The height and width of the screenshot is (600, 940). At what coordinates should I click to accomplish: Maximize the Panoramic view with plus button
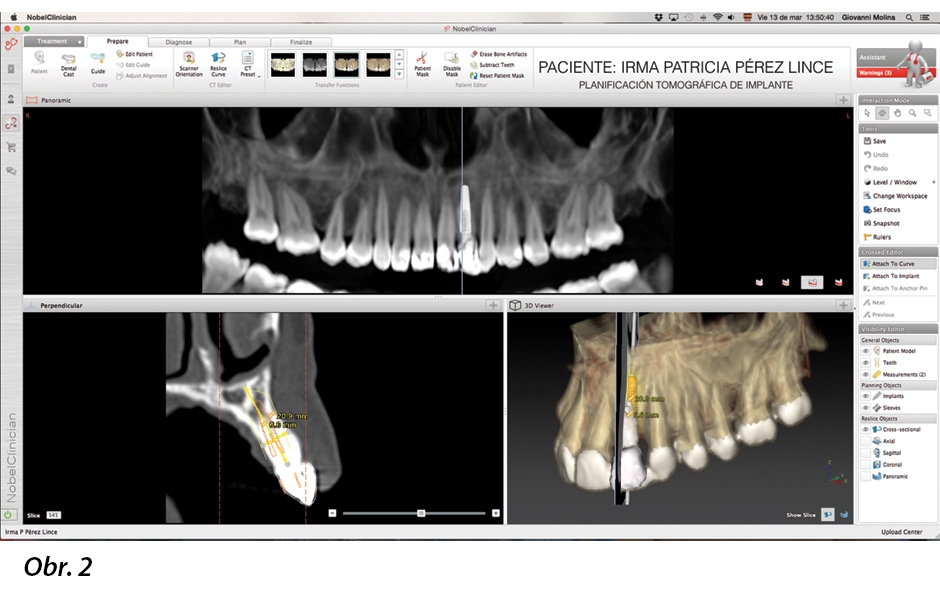point(843,100)
